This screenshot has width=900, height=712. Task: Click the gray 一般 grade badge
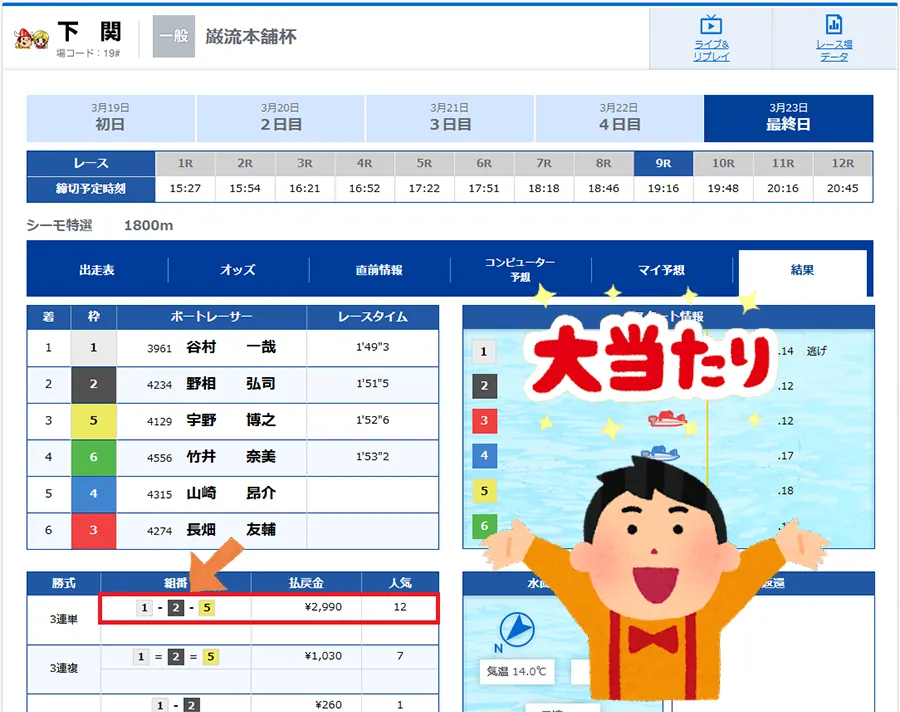(x=173, y=37)
